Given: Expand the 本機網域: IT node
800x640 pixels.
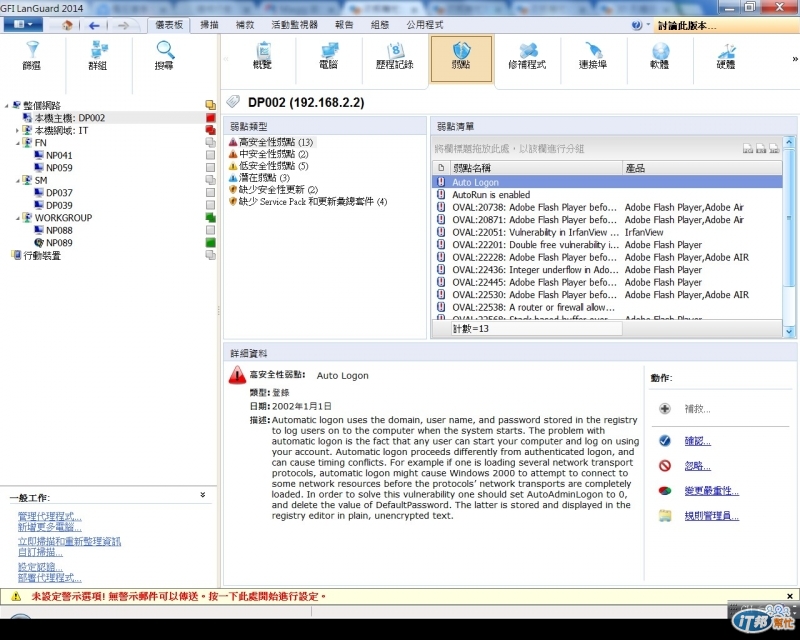Looking at the screenshot, I should pyautogui.click(x=17, y=131).
